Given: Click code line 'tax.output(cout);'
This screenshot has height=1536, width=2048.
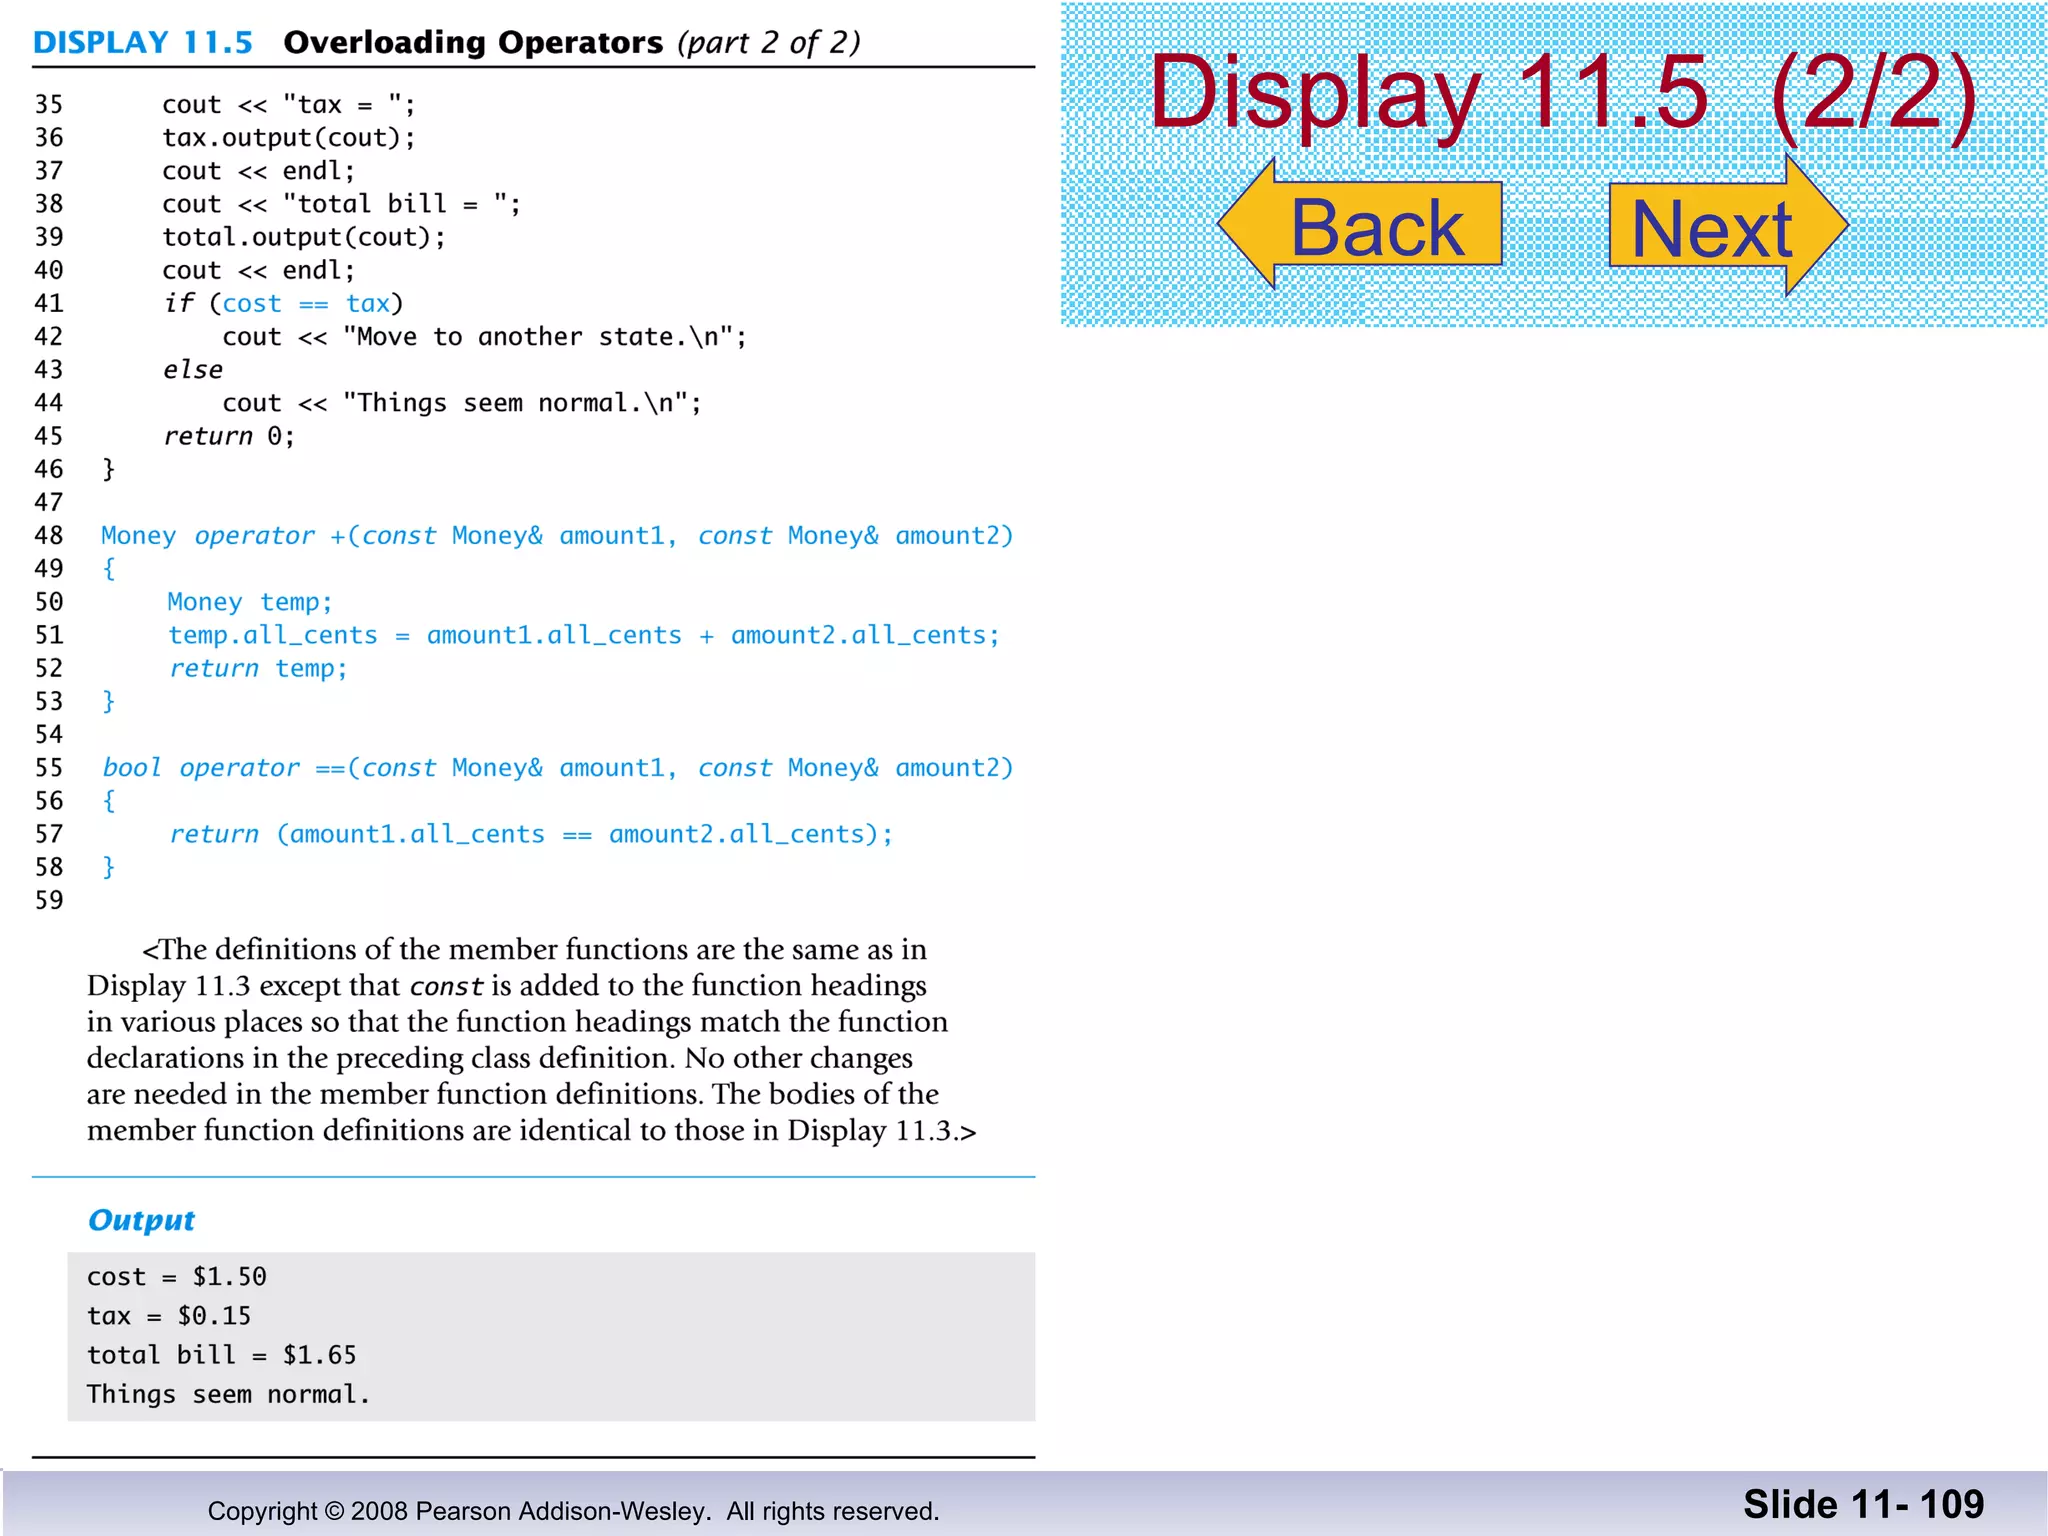Looking at the screenshot, I should pyautogui.click(x=289, y=138).
